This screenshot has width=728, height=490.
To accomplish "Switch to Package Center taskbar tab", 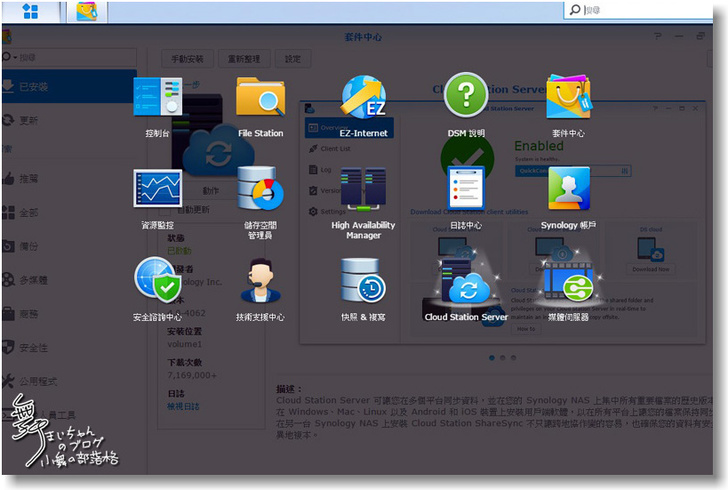I will 87,11.
